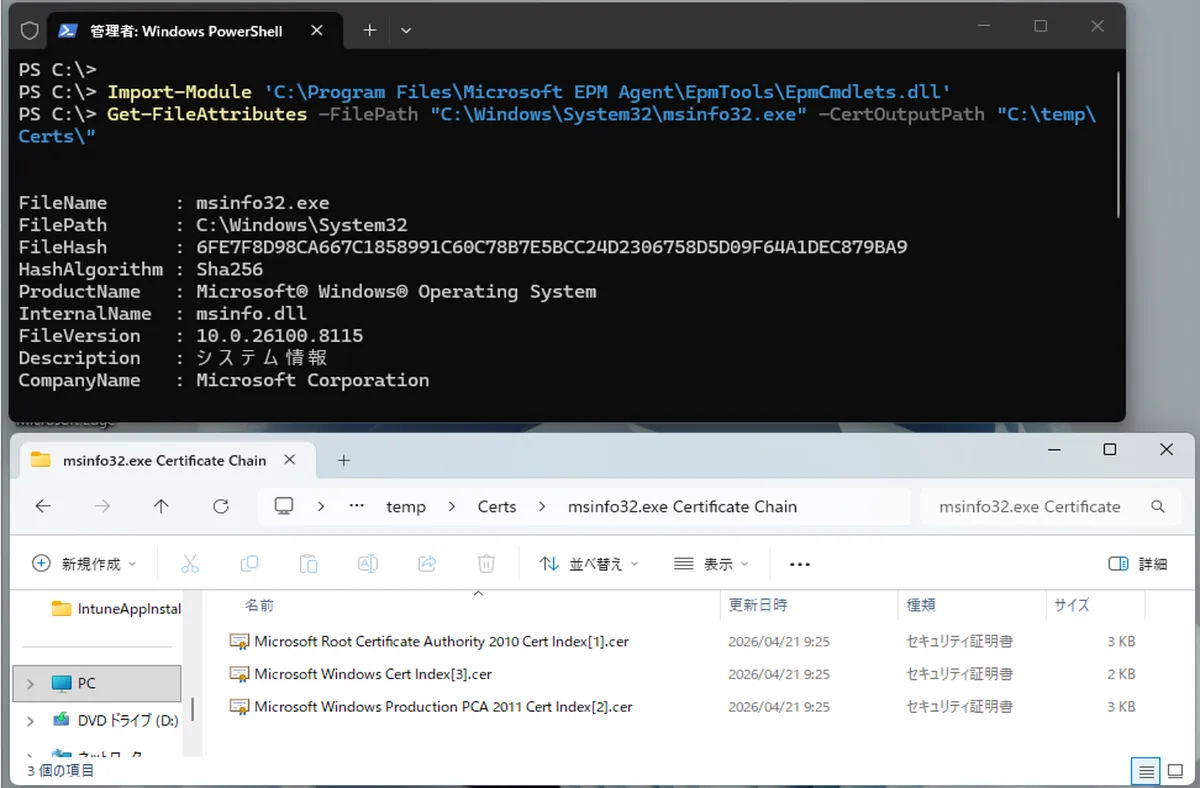1200x788 pixels.
Task: Open the 表示 view options button
Action: click(711, 564)
